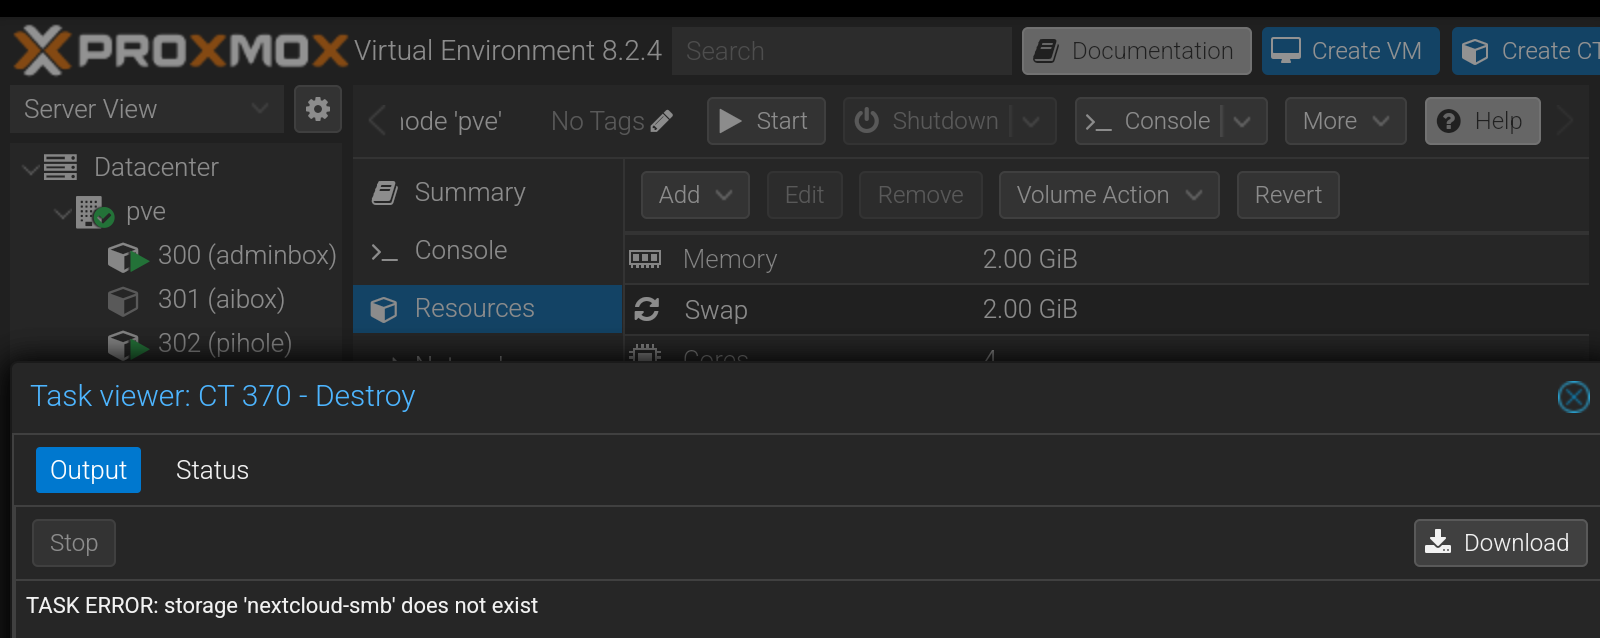The width and height of the screenshot is (1600, 638).
Task: Select 302 (pihole) in the tree
Action: (x=225, y=344)
